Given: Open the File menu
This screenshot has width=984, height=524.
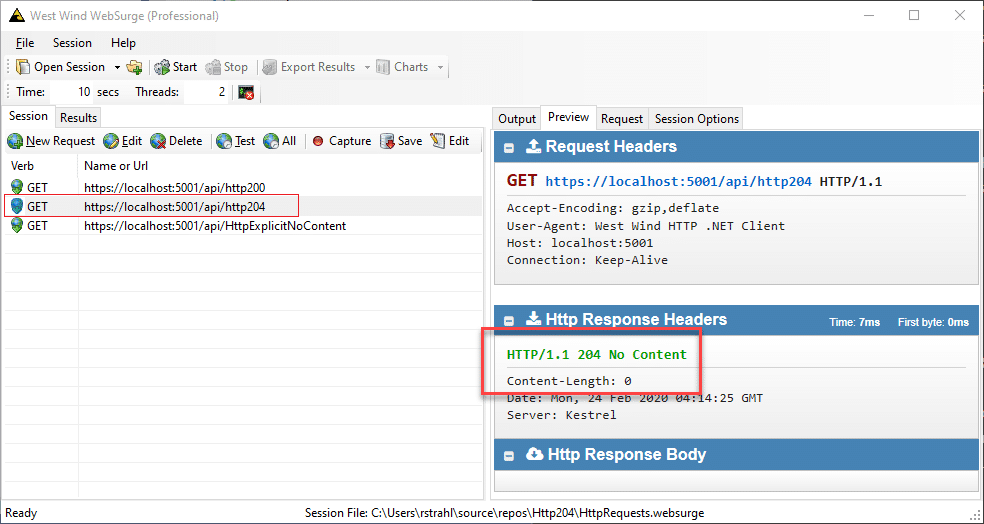Looking at the screenshot, I should point(25,43).
